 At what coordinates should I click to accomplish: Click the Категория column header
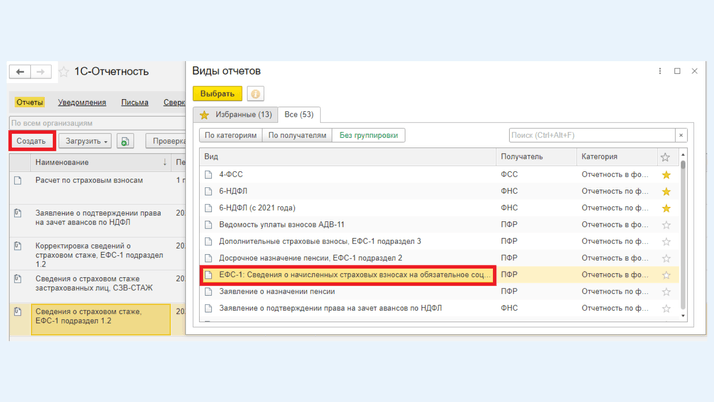[617, 157]
